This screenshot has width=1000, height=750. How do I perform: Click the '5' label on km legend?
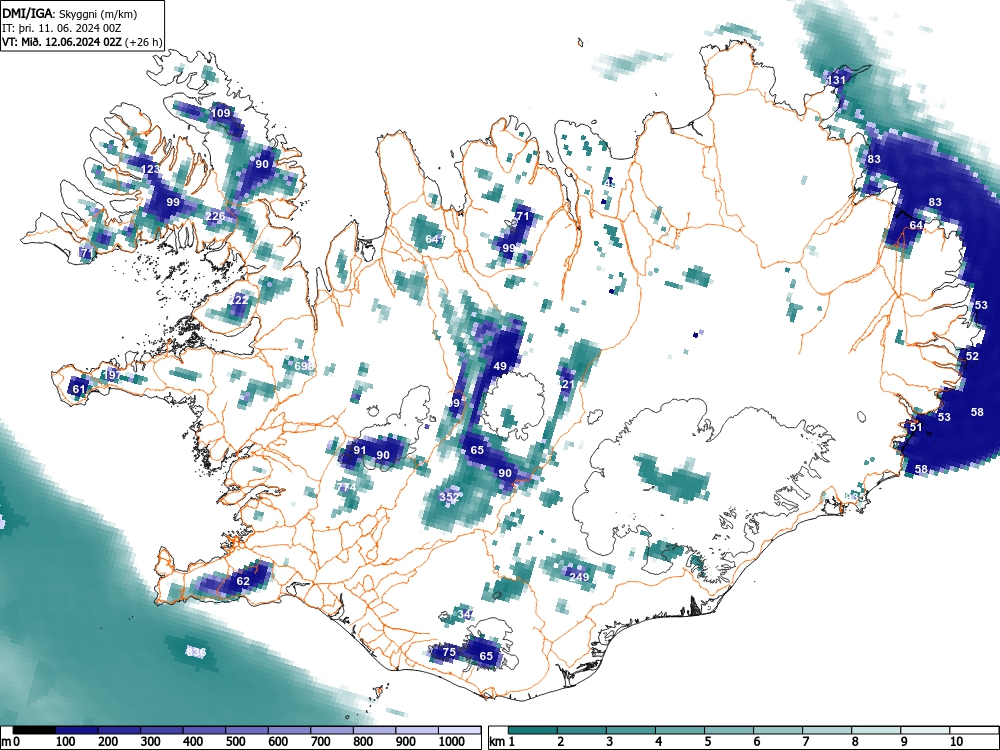(708, 741)
